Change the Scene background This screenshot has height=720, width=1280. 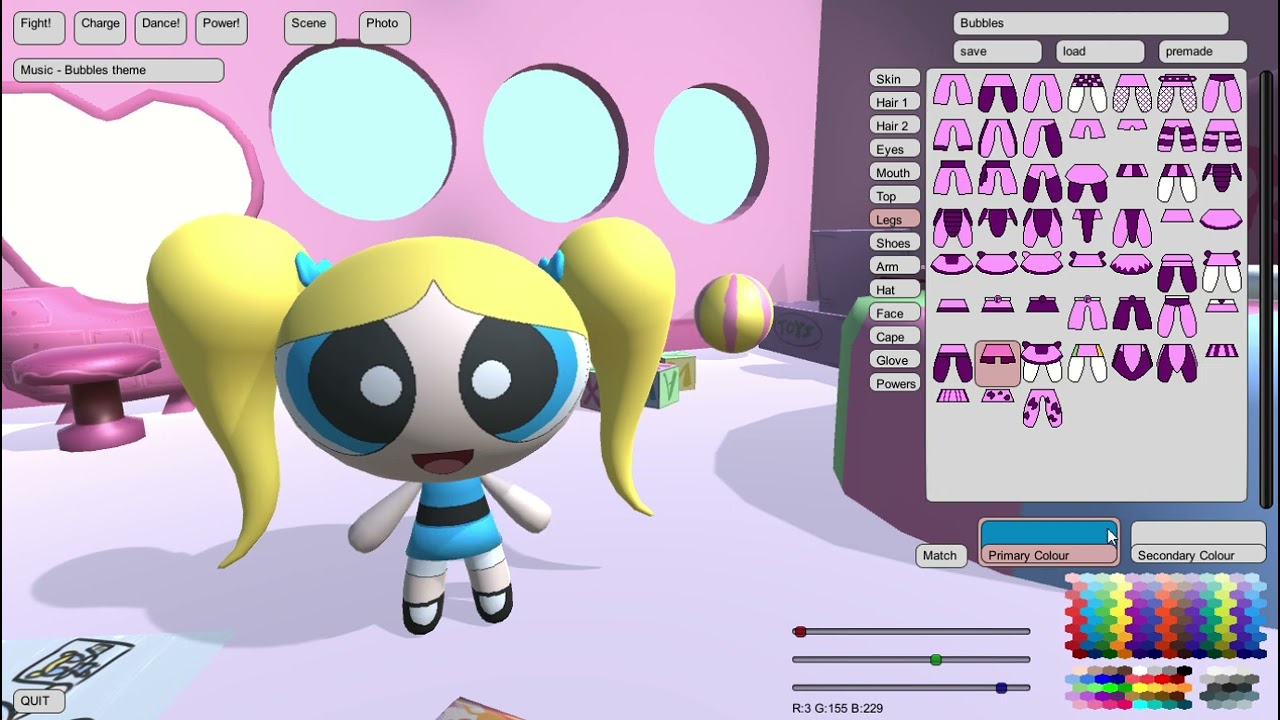(x=310, y=26)
